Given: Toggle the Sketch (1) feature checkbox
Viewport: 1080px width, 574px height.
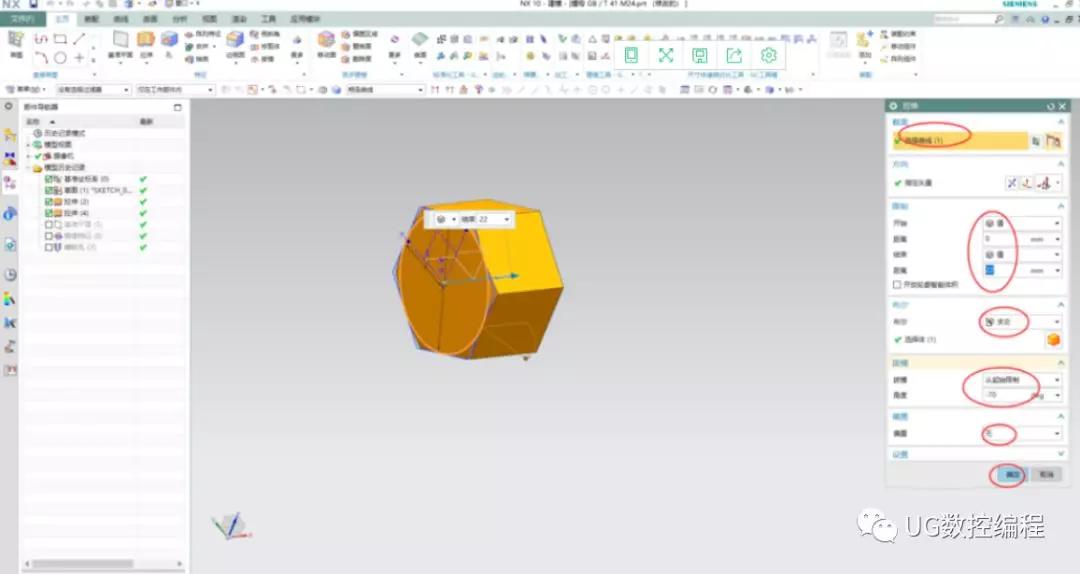Looking at the screenshot, I should point(49,190).
